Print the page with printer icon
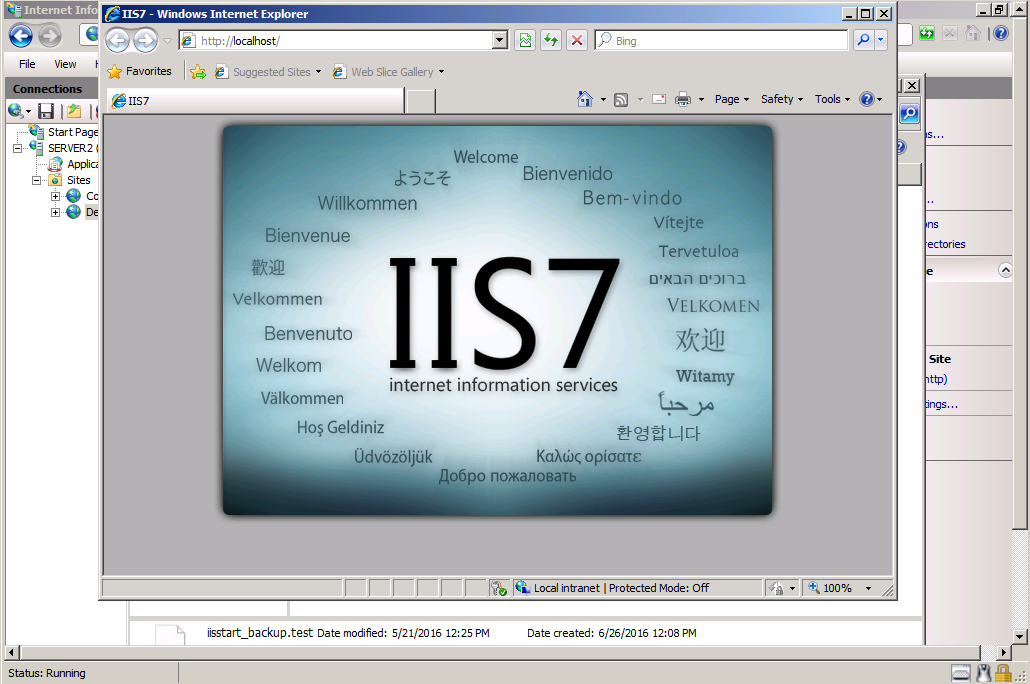The image size is (1030, 684). [x=683, y=99]
